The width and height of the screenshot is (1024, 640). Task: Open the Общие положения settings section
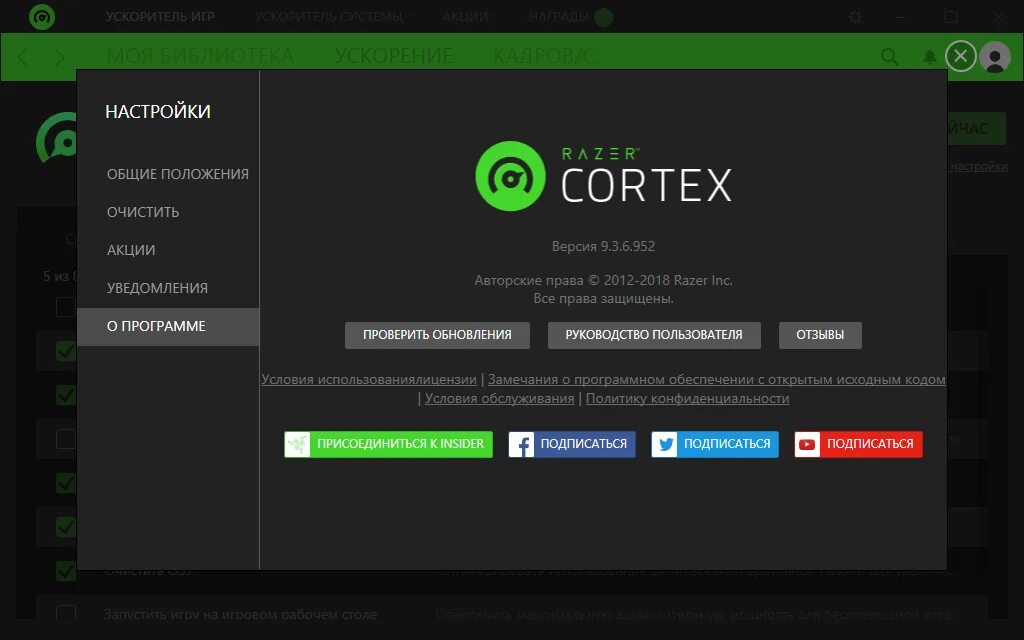point(178,174)
